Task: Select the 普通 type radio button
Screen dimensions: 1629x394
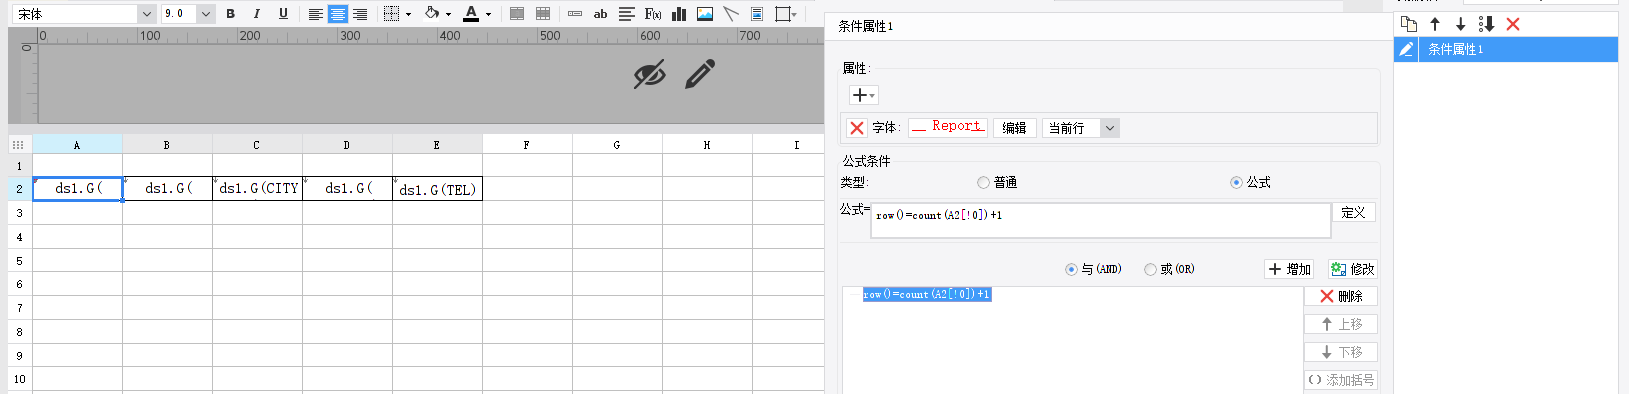Action: 983,182
